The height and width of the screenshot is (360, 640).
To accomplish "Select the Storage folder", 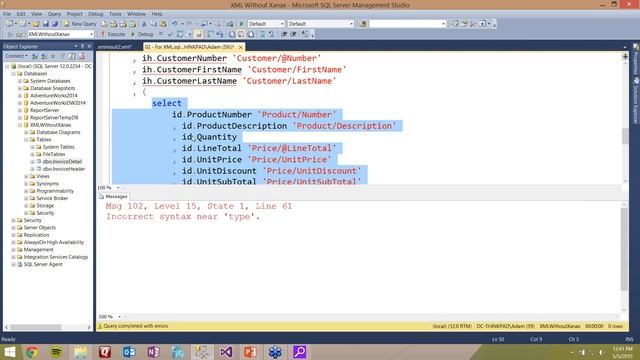I will click(45, 206).
